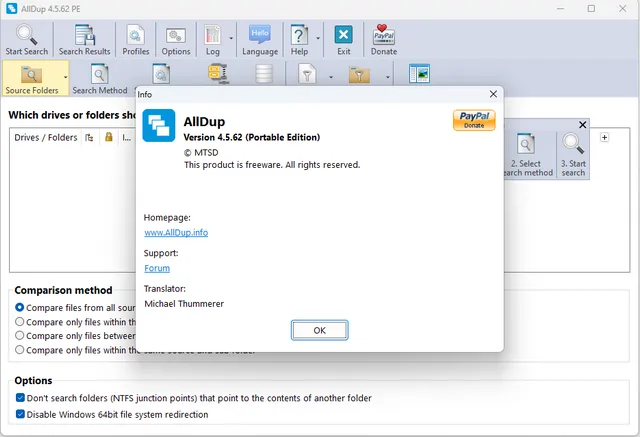Image resolution: width=640 pixels, height=437 pixels.
Task: Click the grayed database stack icon
Action: click(264, 73)
